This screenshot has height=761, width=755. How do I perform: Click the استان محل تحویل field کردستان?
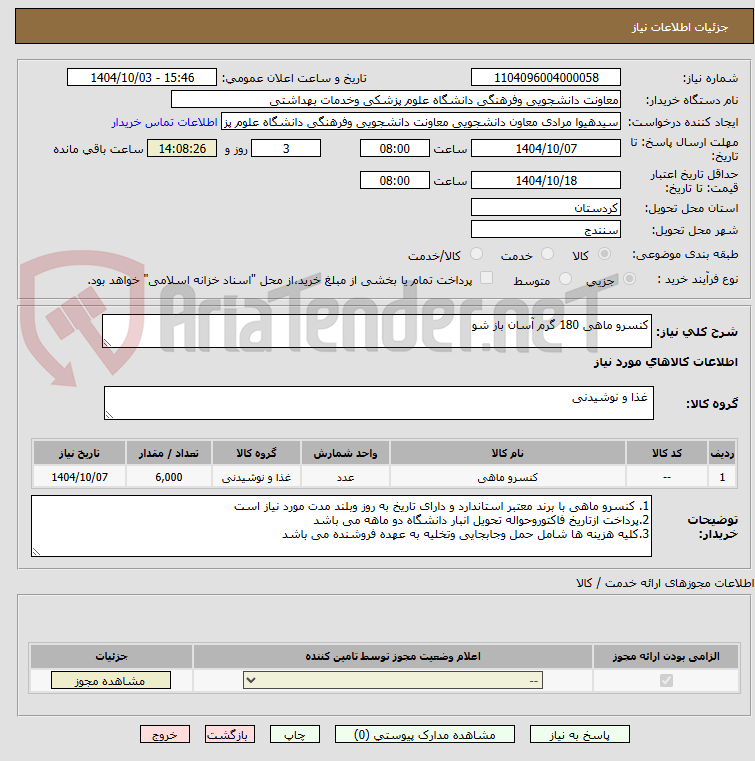[546, 208]
